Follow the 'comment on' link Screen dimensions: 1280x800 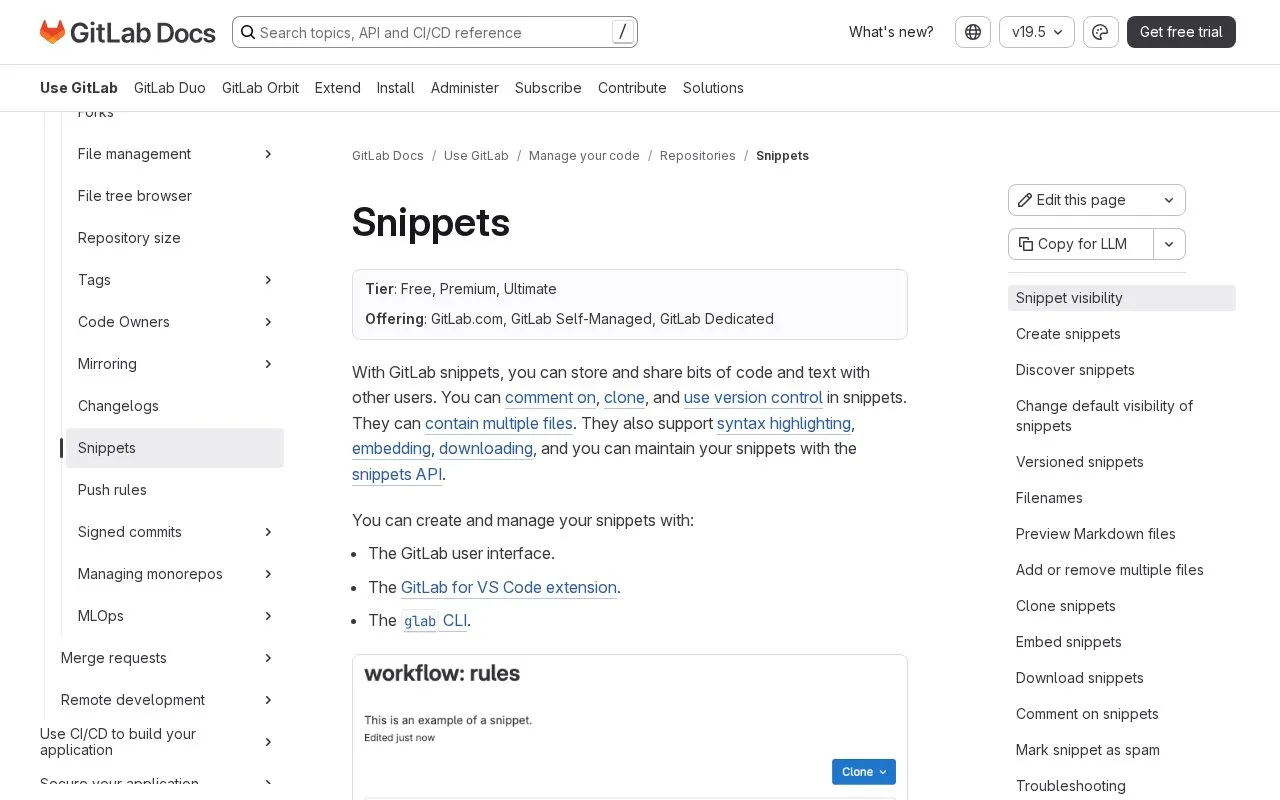pos(550,397)
